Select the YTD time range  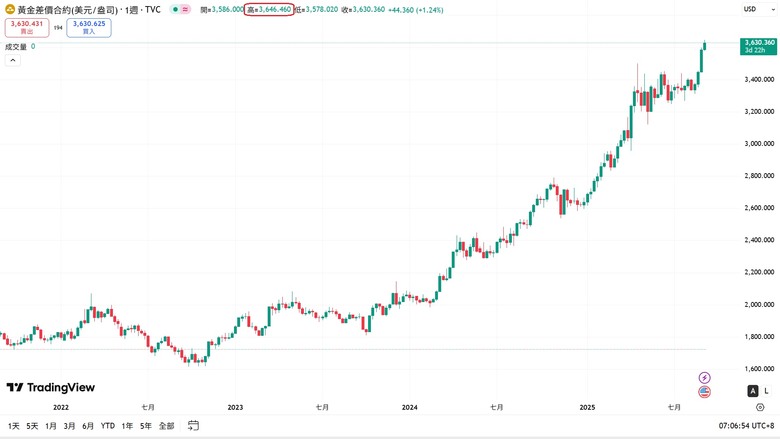click(x=107, y=426)
